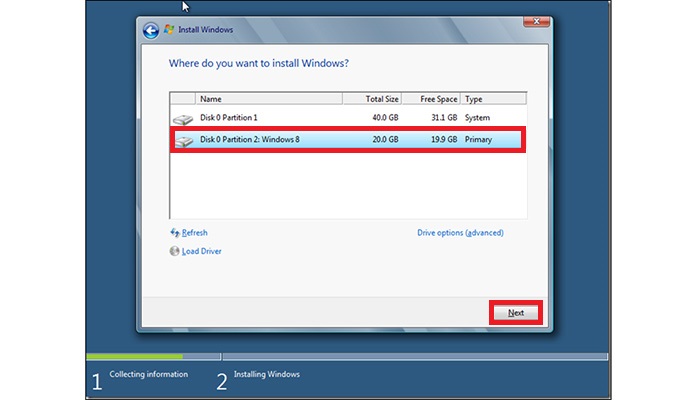The width and height of the screenshot is (700, 400).
Task: Sort by the Name column header
Action: point(268,99)
